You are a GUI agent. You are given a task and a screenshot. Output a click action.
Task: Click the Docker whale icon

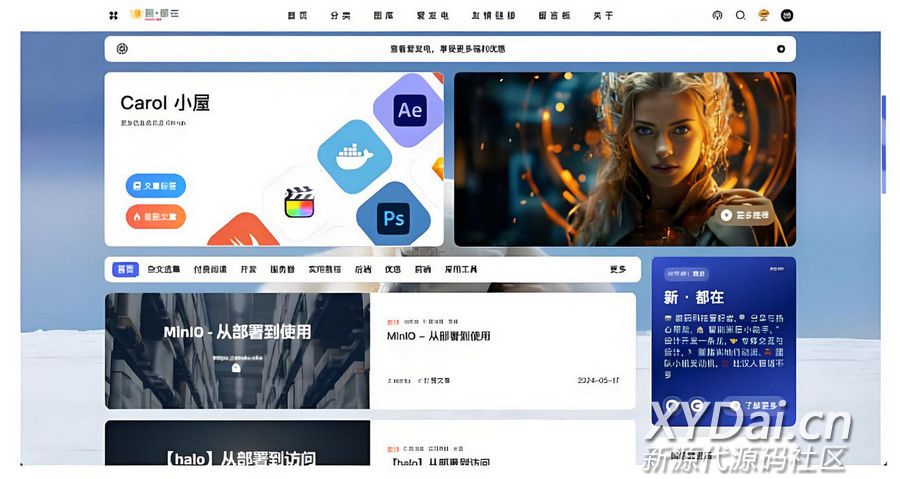click(x=353, y=157)
